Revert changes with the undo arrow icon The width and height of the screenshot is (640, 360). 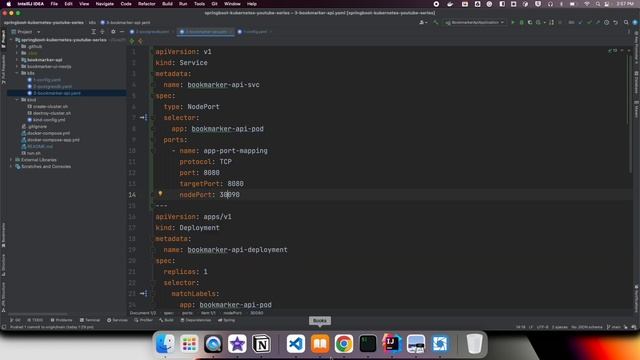616,22
